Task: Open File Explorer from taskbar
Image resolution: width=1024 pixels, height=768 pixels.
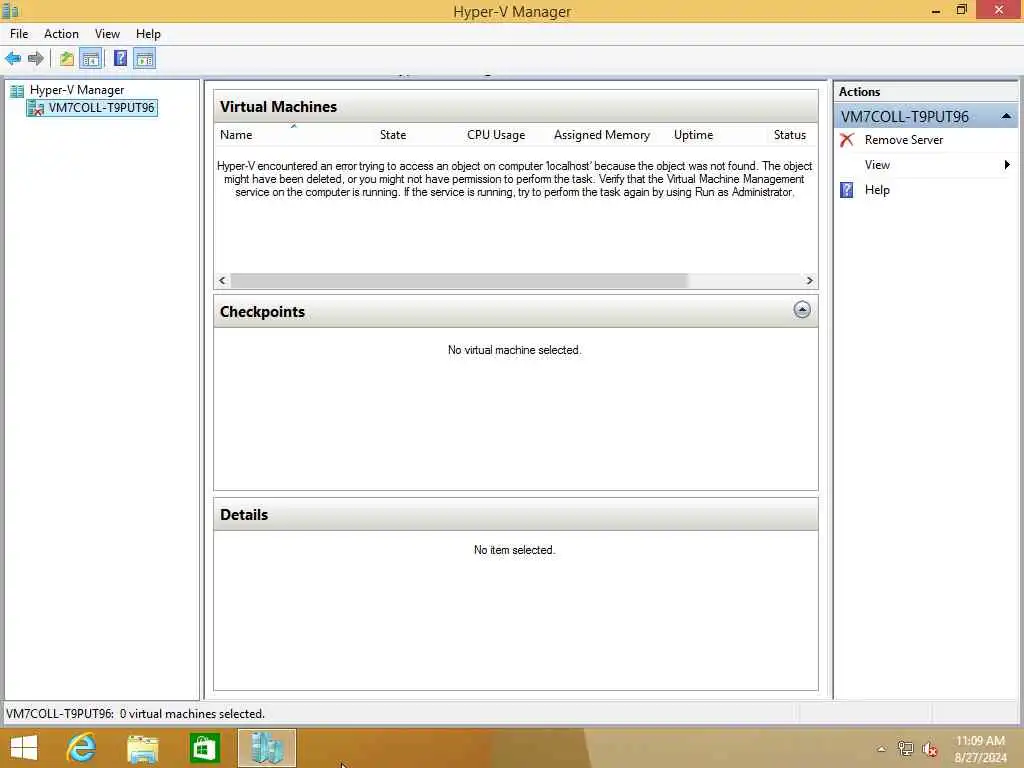Action: coord(143,748)
